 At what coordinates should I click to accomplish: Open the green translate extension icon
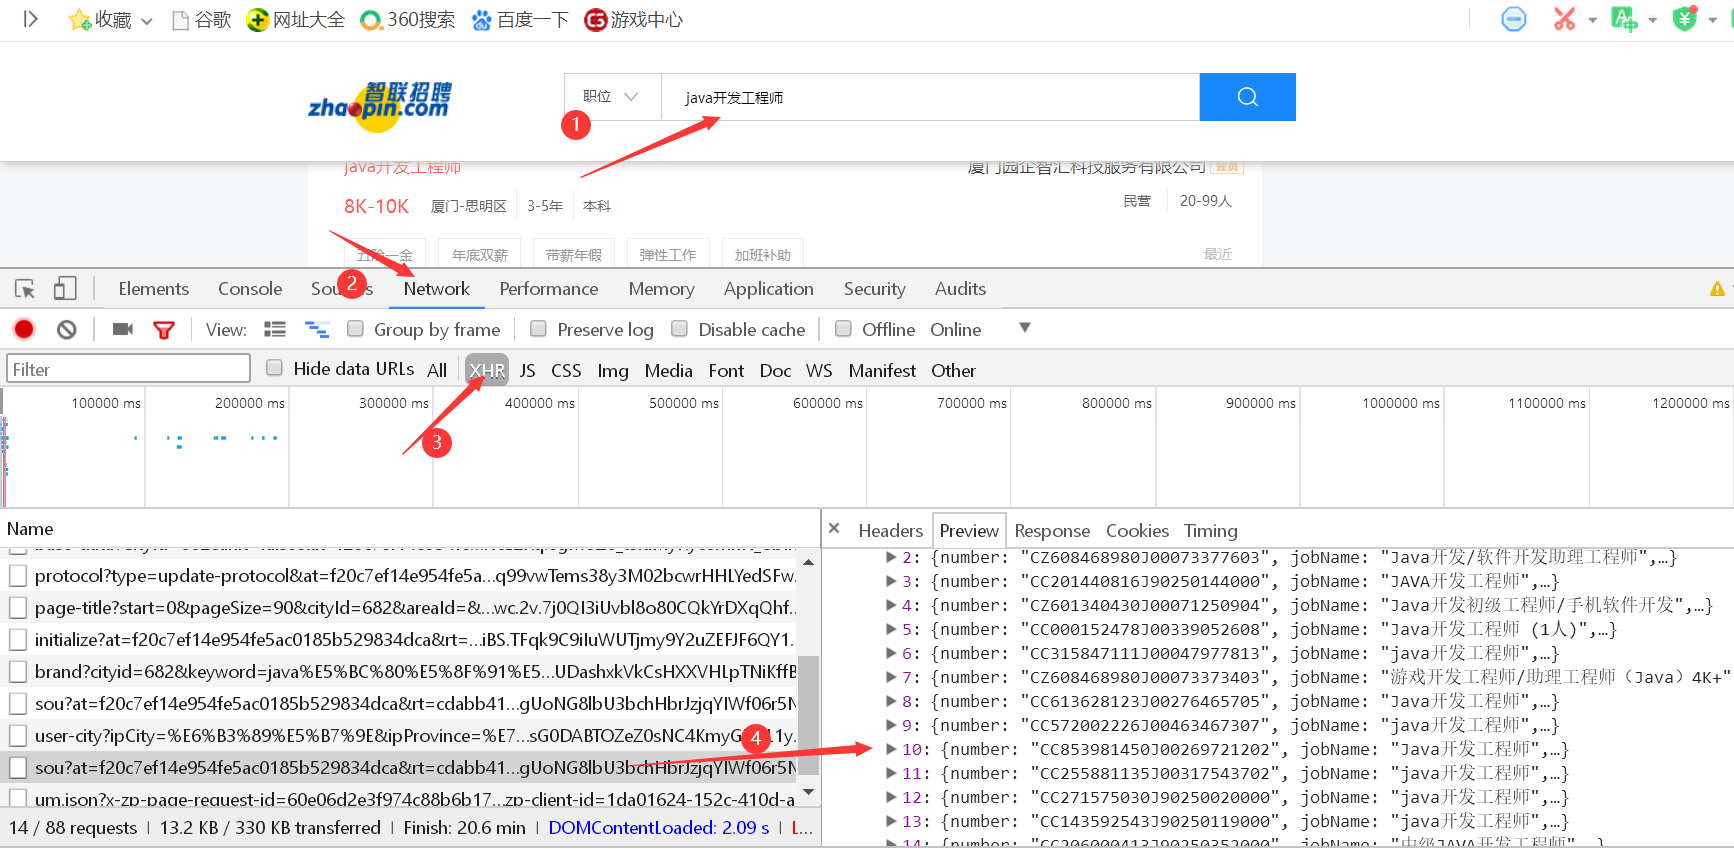pyautogui.click(x=1624, y=19)
